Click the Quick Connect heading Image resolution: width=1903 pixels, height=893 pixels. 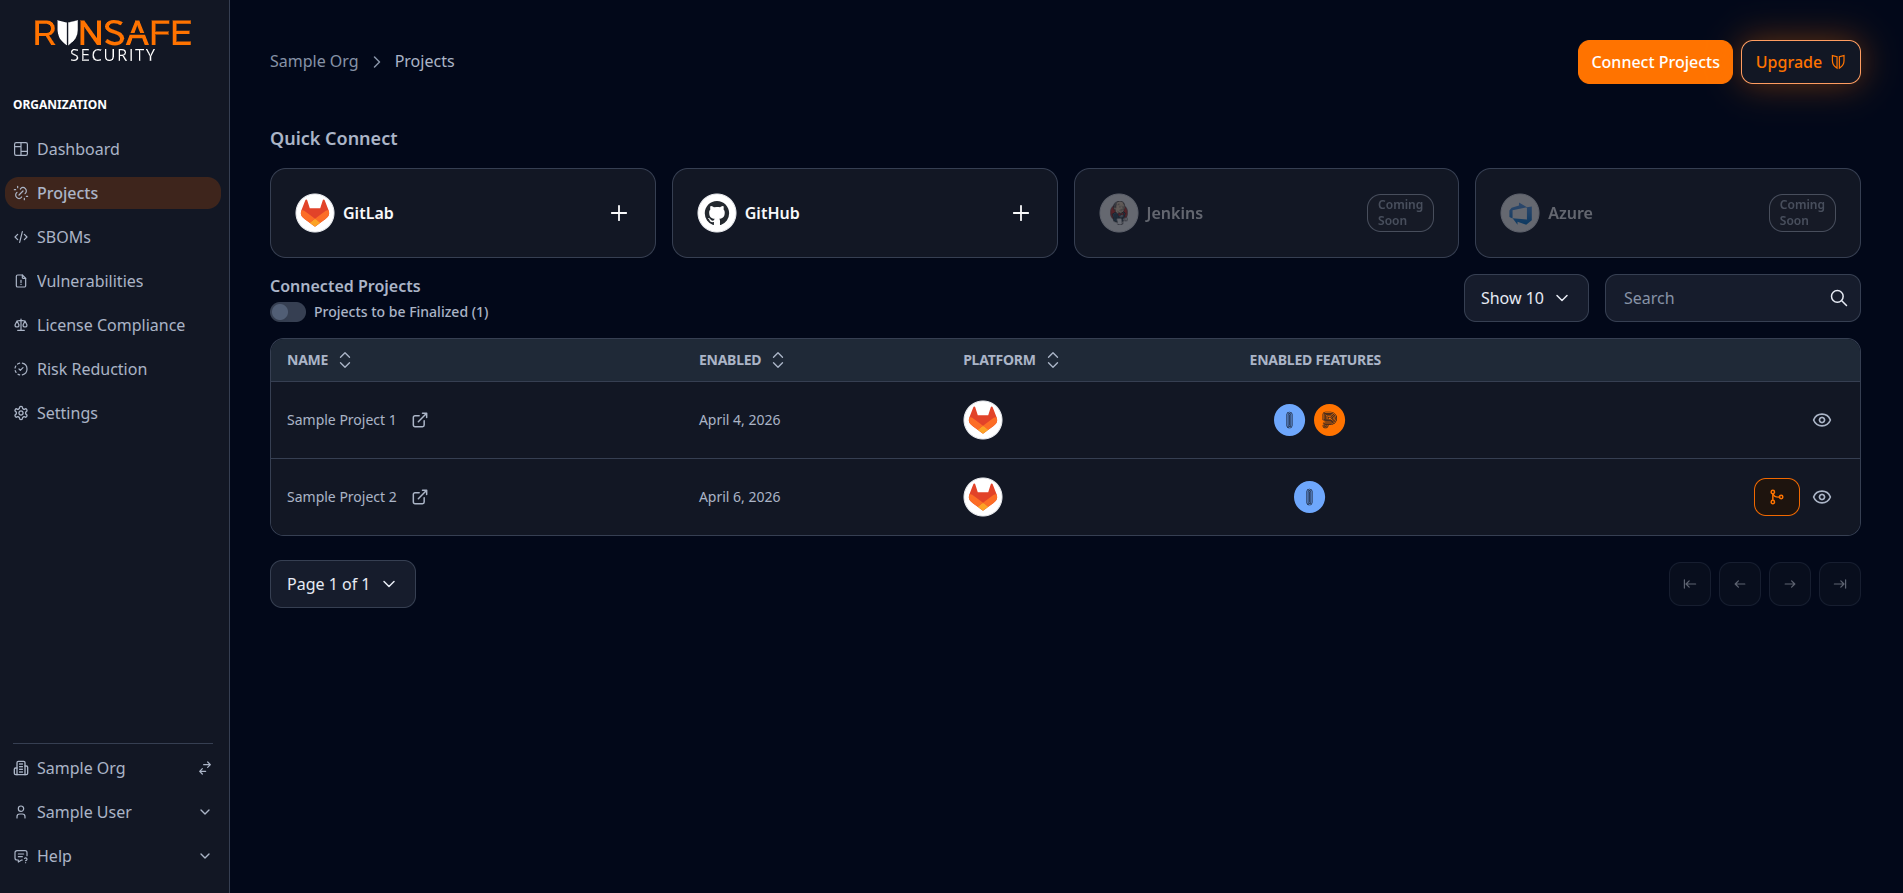(333, 138)
